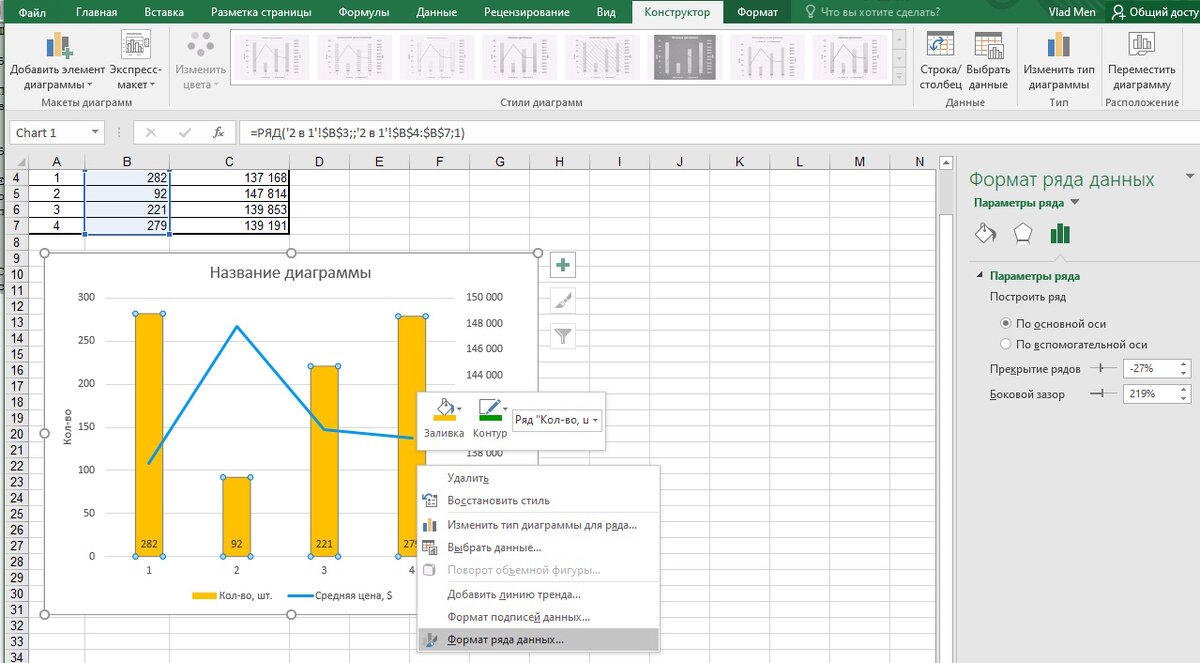Open Quick Layout icon (Экспресс-макет)

[x=135, y=45]
